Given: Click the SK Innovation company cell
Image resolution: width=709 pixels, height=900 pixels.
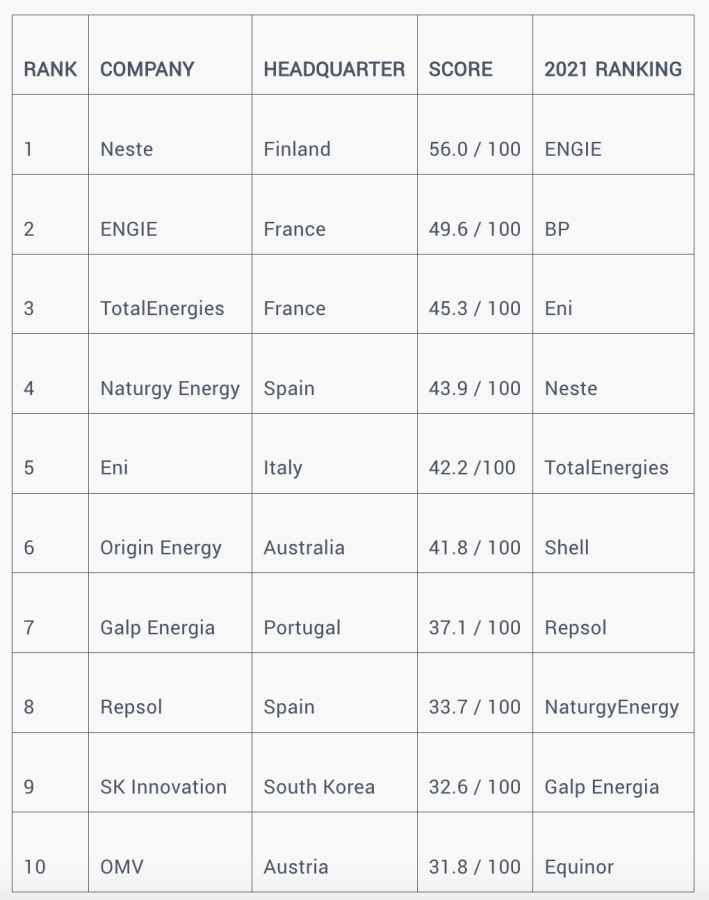Looking at the screenshot, I should tap(163, 787).
